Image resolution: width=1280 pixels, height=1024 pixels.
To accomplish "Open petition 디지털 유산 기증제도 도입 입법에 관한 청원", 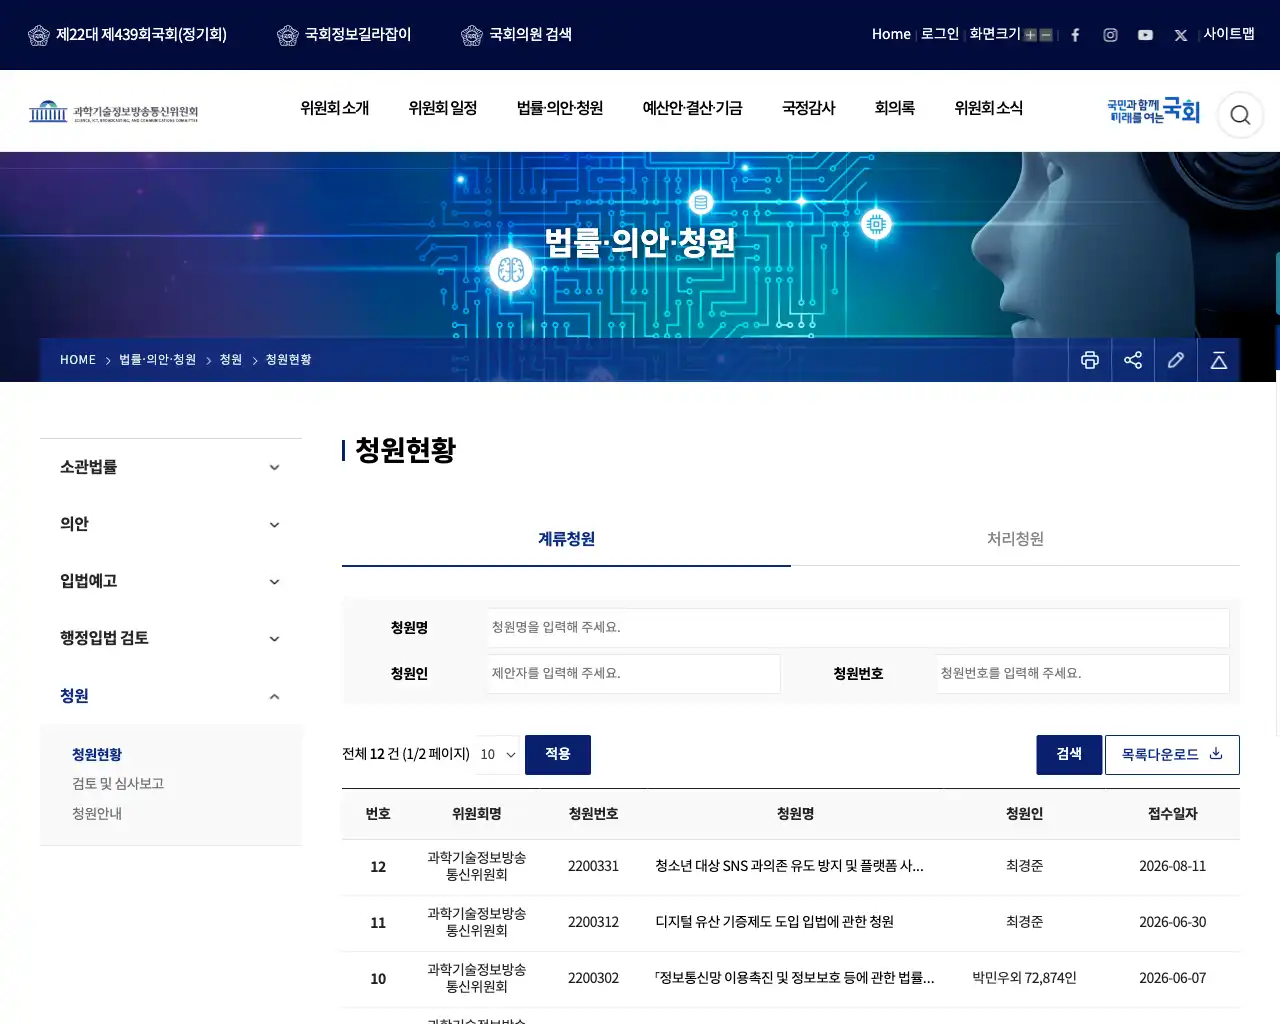I will 774,922.
